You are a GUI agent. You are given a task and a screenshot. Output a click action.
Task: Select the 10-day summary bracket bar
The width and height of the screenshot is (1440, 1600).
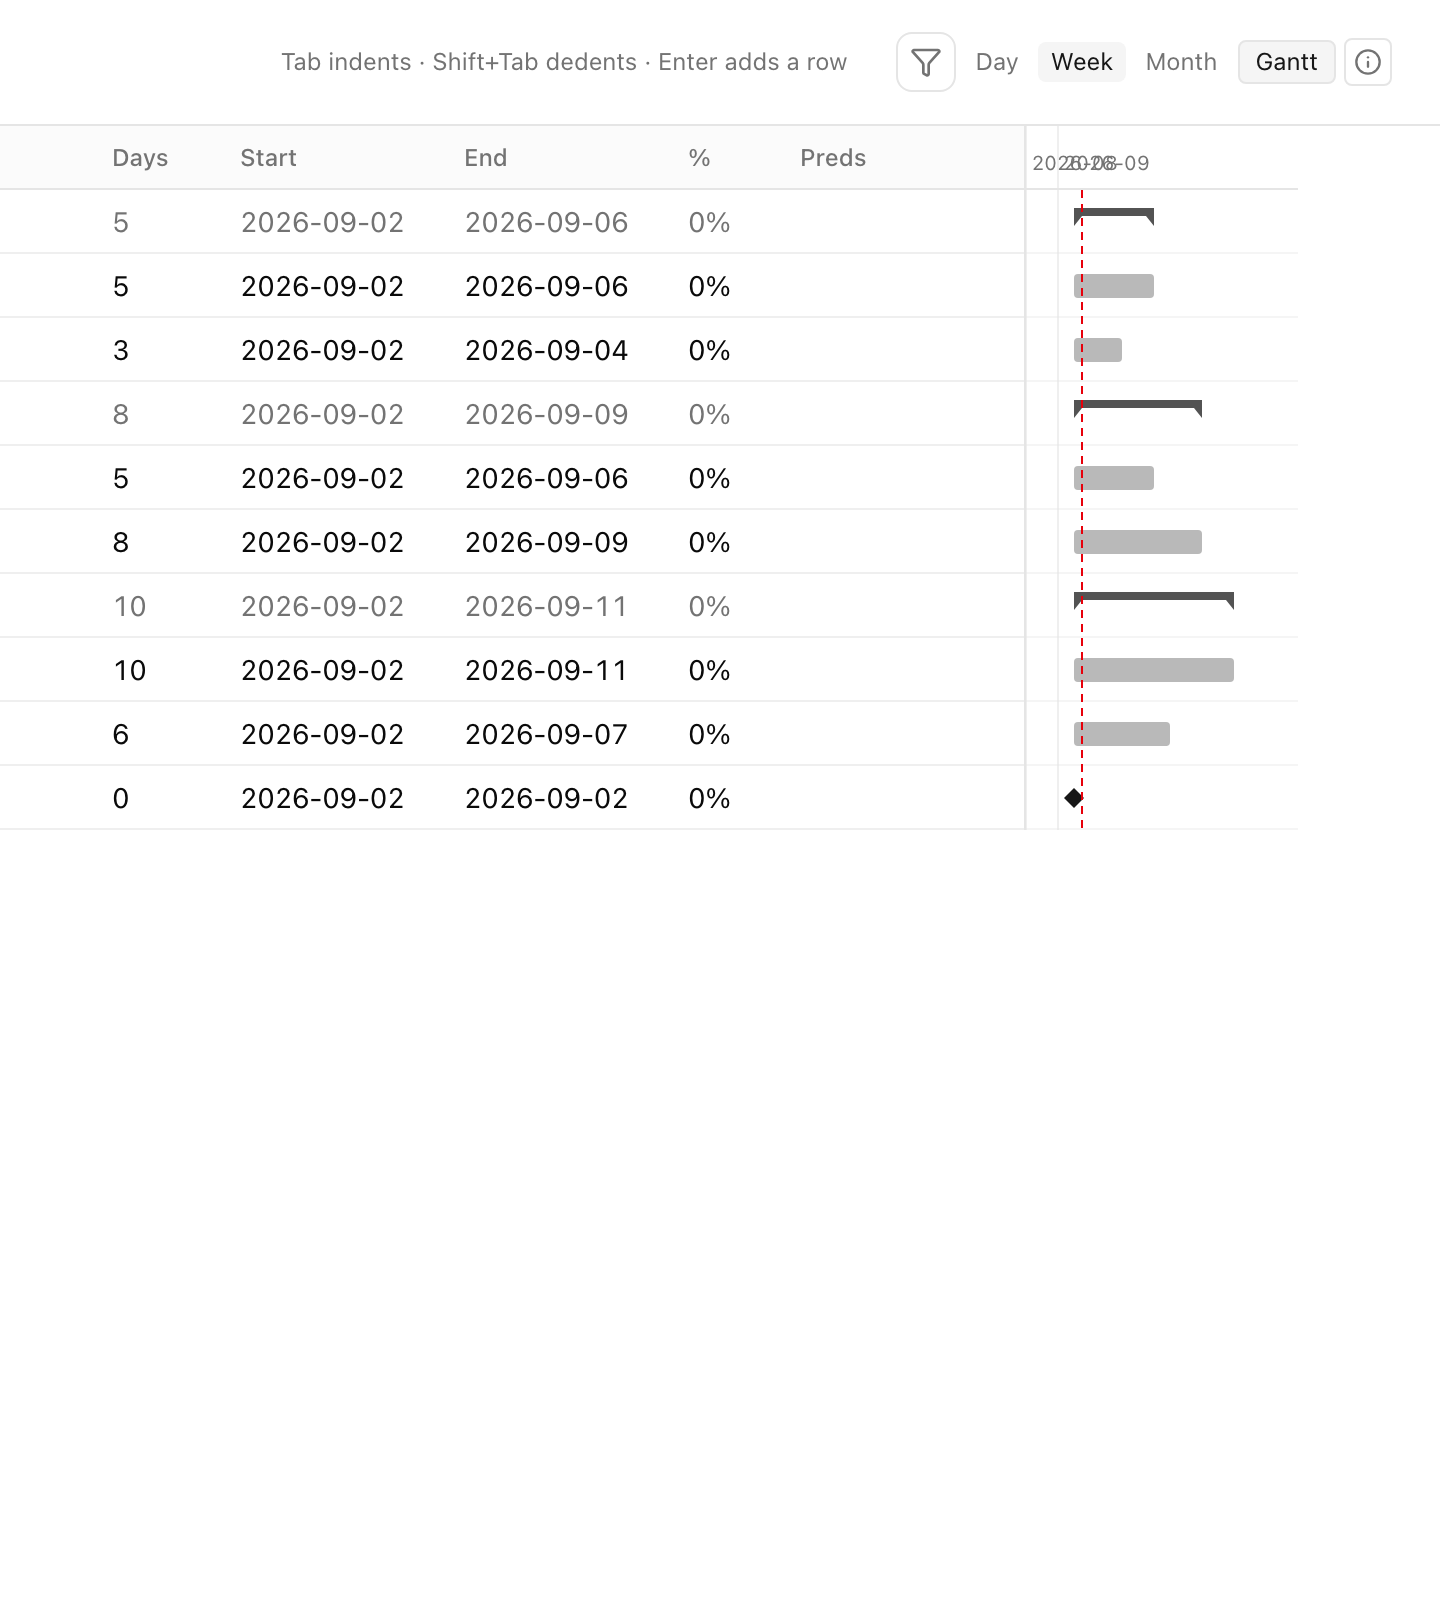(x=1154, y=600)
